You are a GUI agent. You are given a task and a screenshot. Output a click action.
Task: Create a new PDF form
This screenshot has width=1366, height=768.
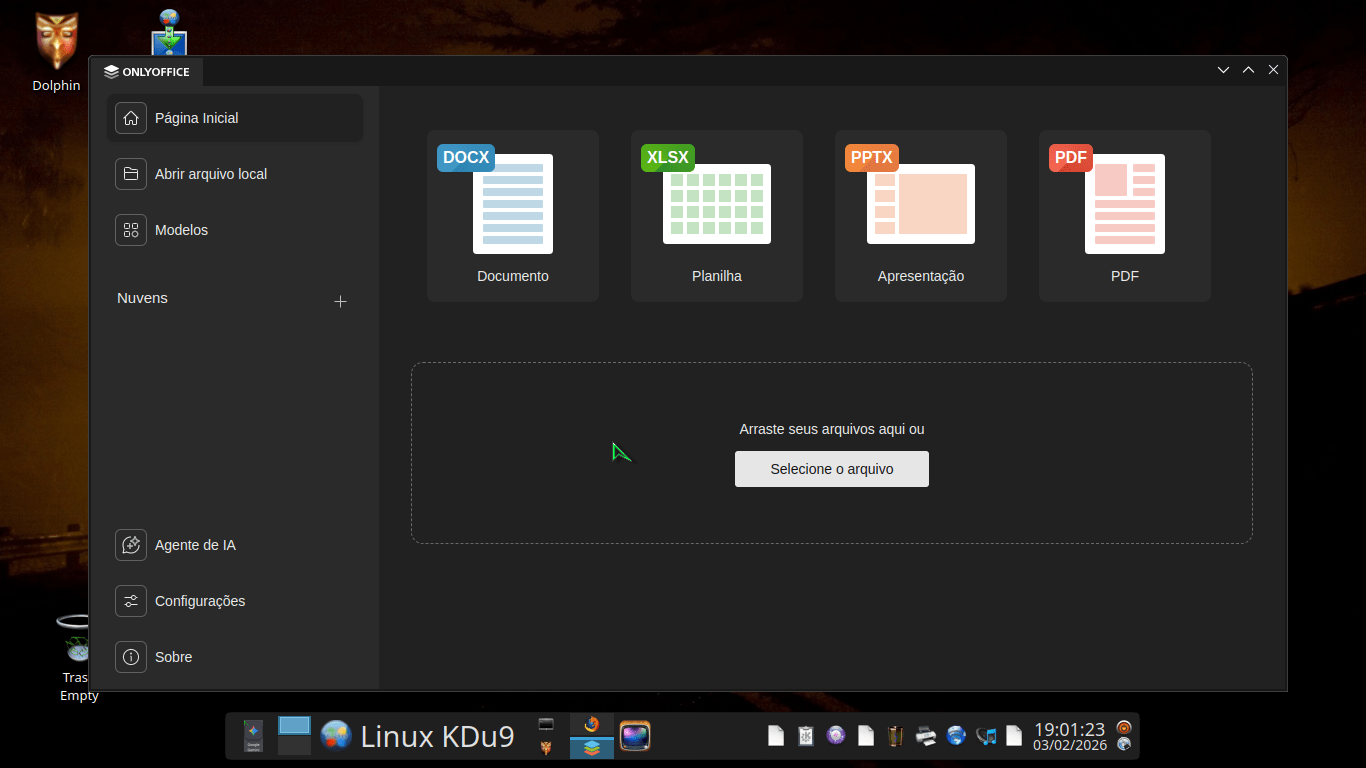[1125, 215]
